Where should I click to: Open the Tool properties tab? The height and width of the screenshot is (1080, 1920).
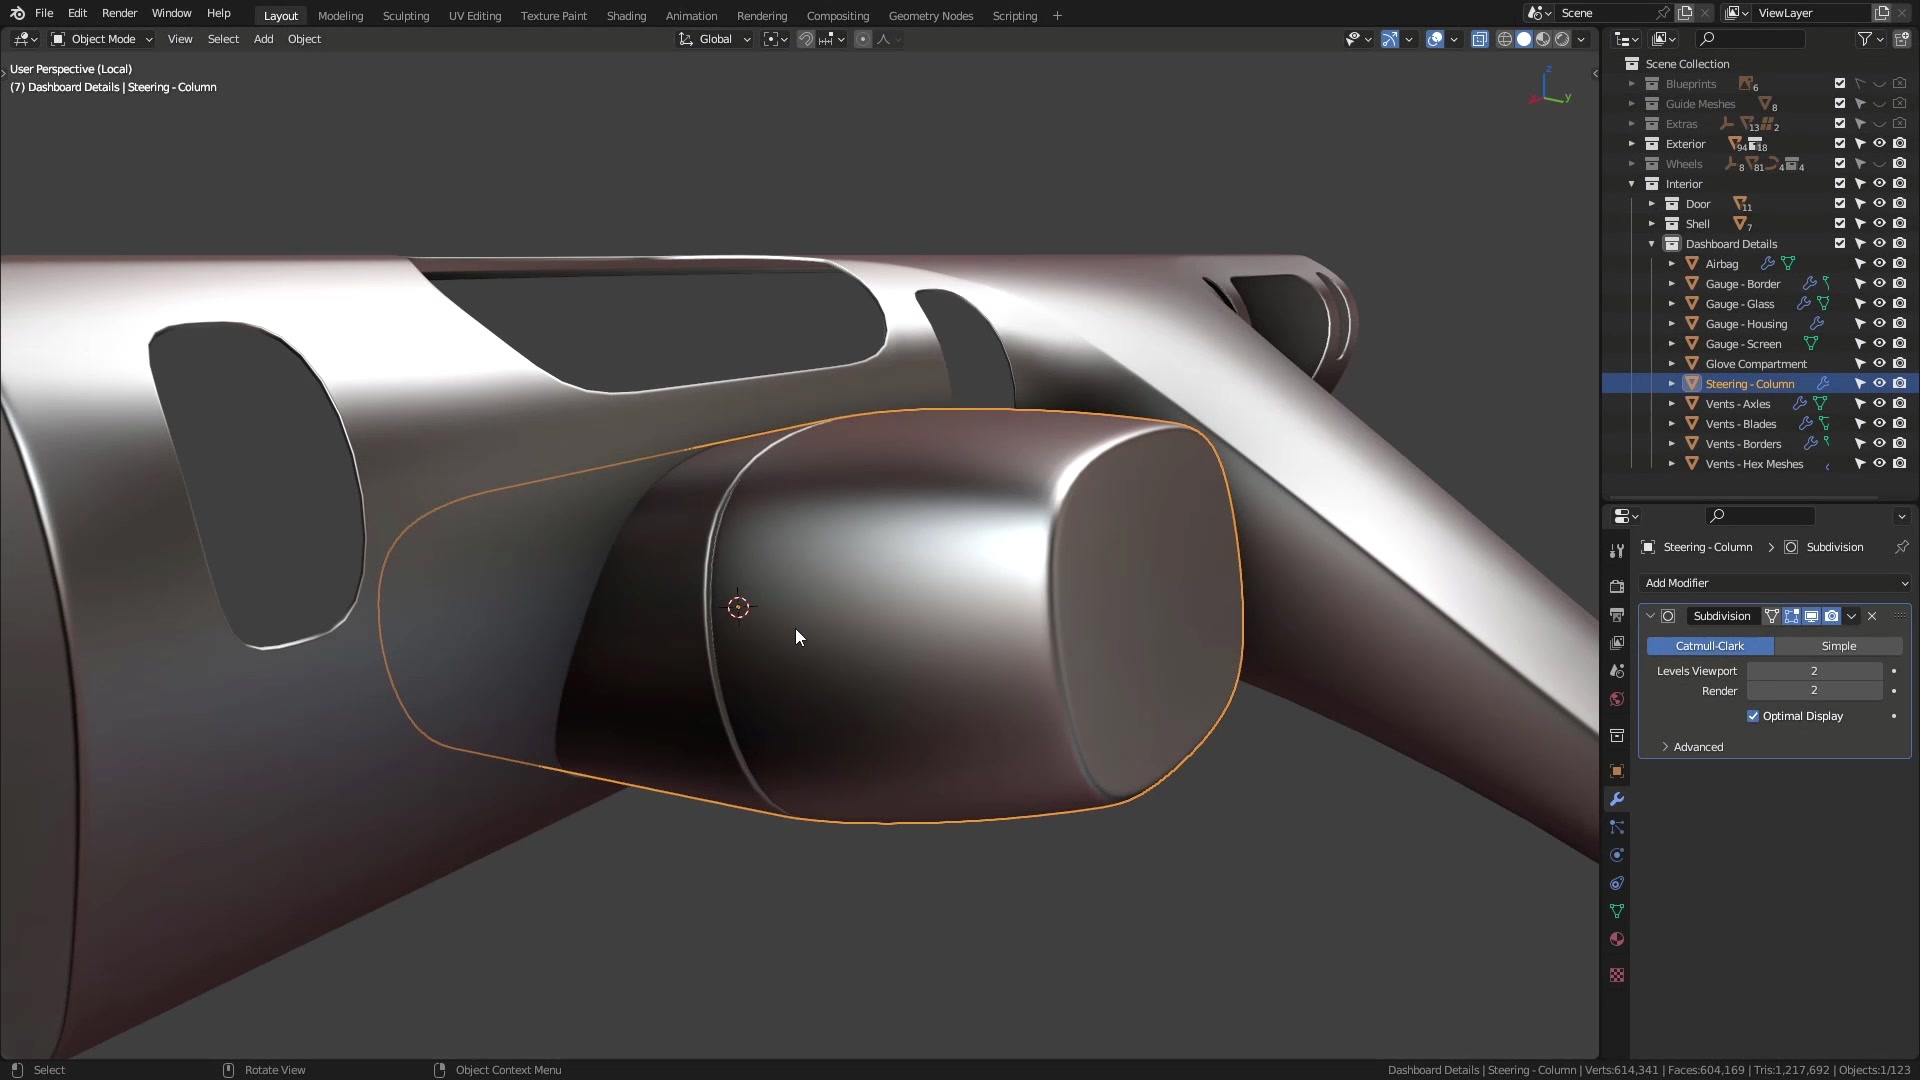[x=1617, y=551]
